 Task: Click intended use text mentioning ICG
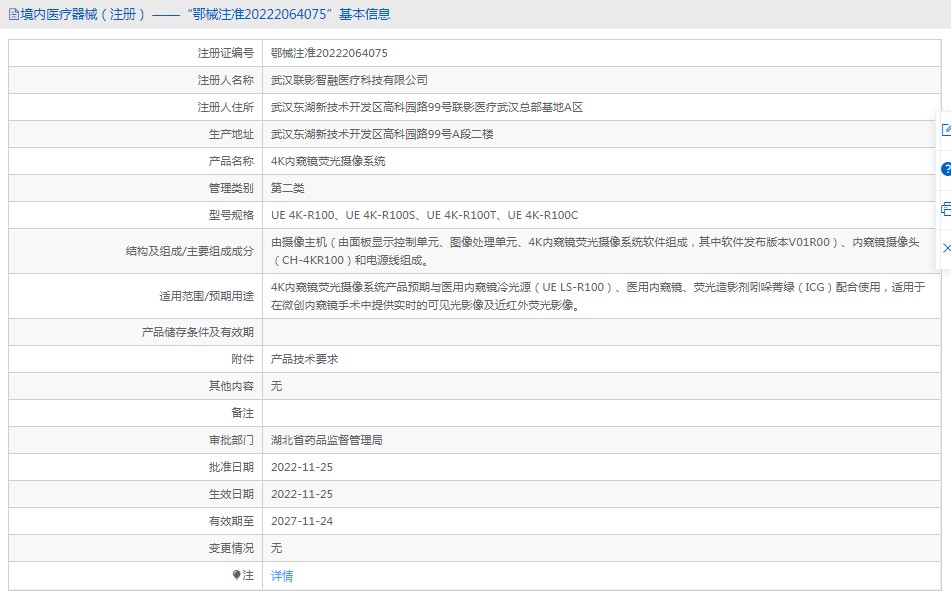click(x=598, y=296)
